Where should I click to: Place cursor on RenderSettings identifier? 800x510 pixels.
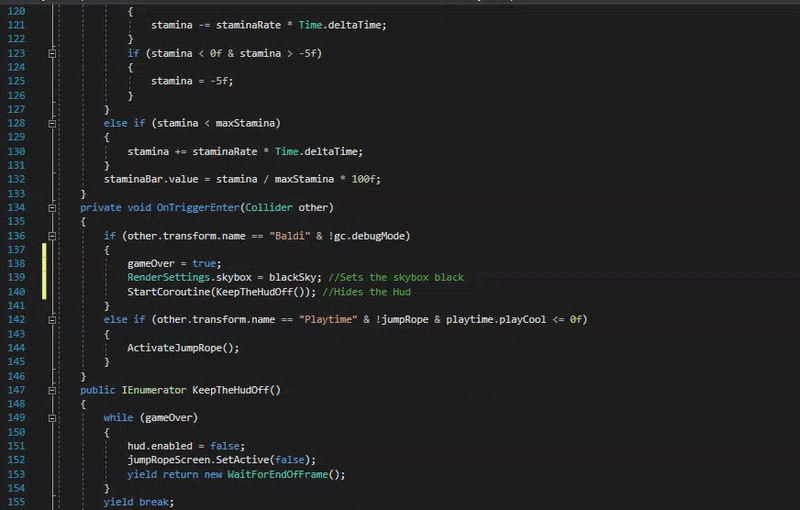168,277
